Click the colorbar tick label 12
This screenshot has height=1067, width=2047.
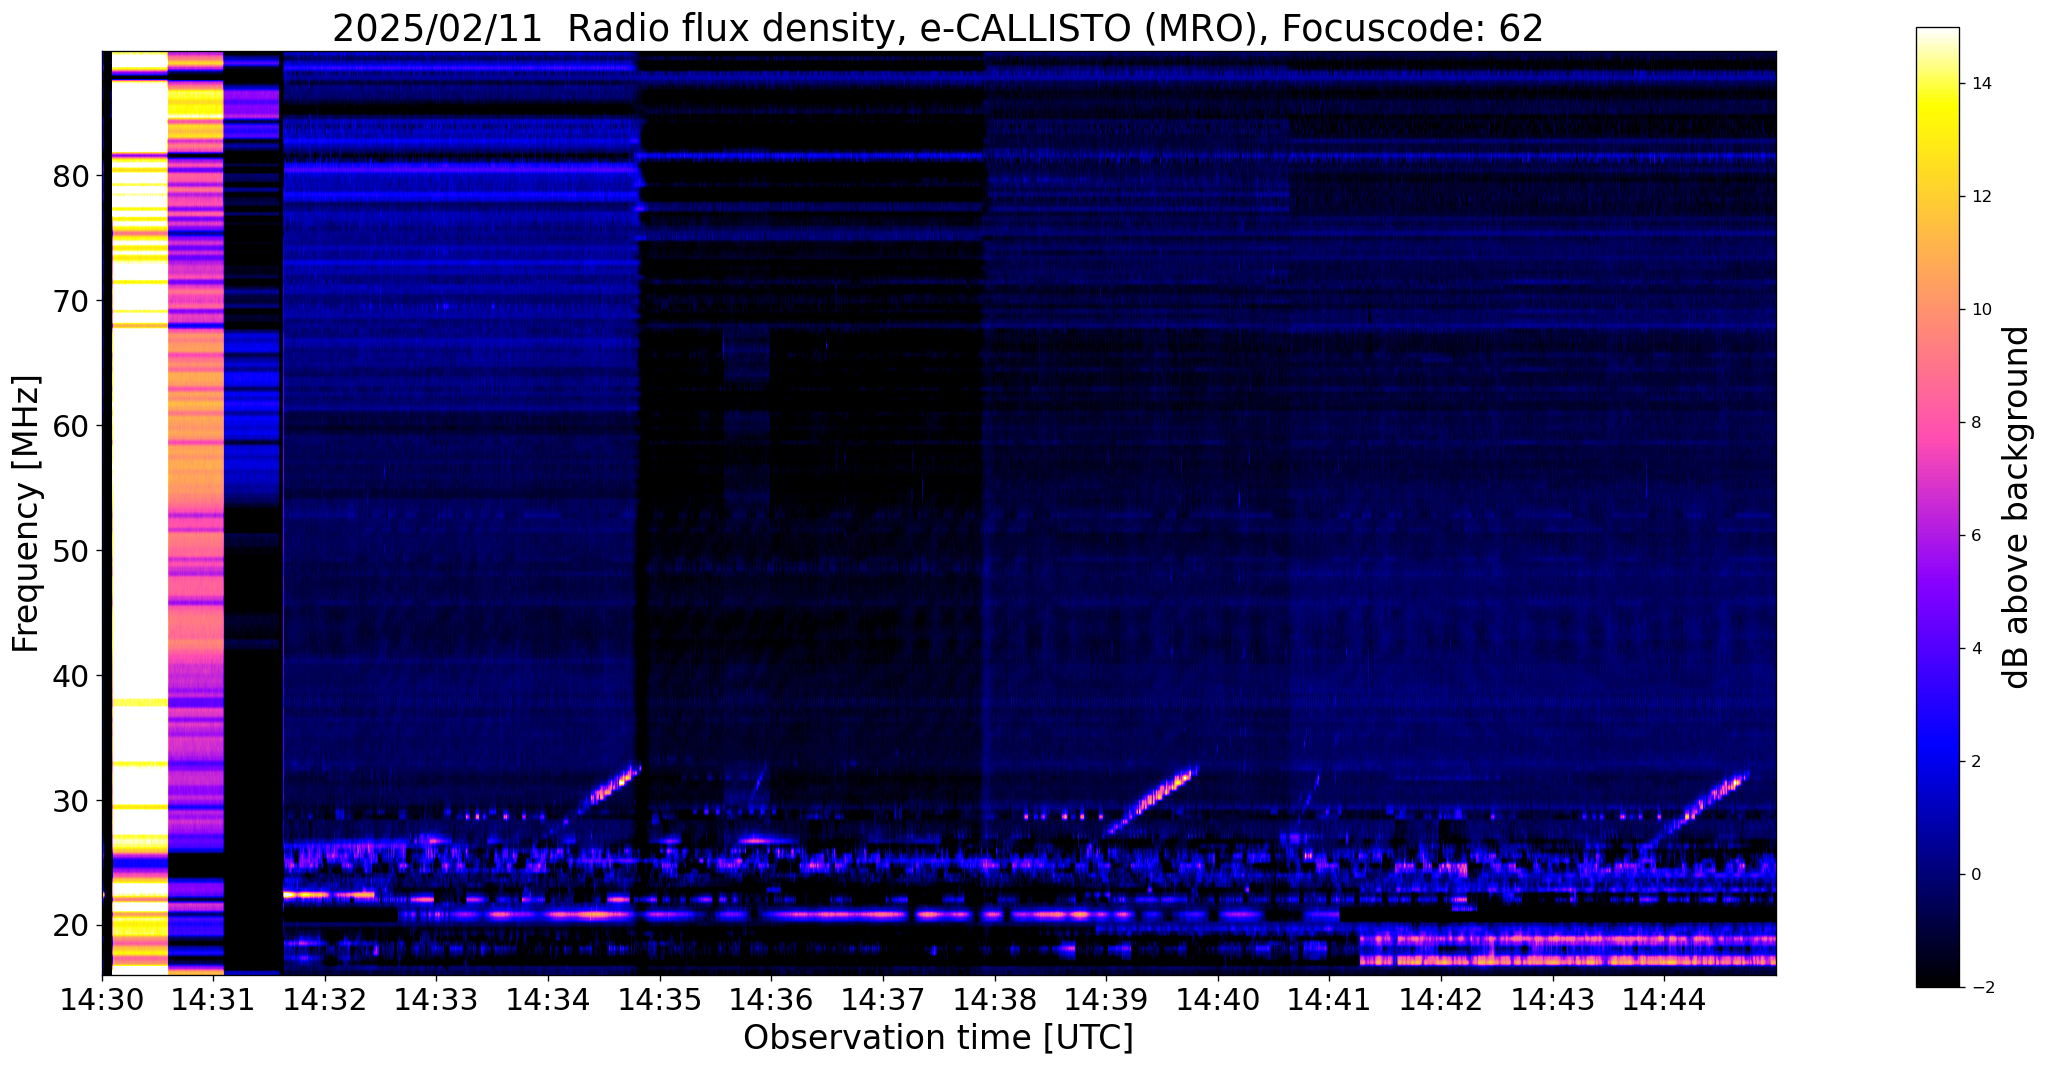[x=1984, y=197]
